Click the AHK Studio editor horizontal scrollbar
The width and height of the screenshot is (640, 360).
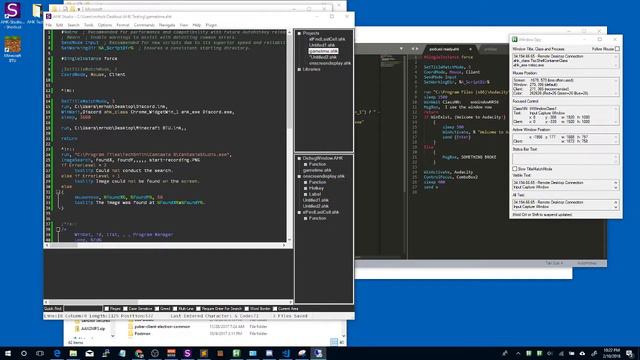pos(165,245)
